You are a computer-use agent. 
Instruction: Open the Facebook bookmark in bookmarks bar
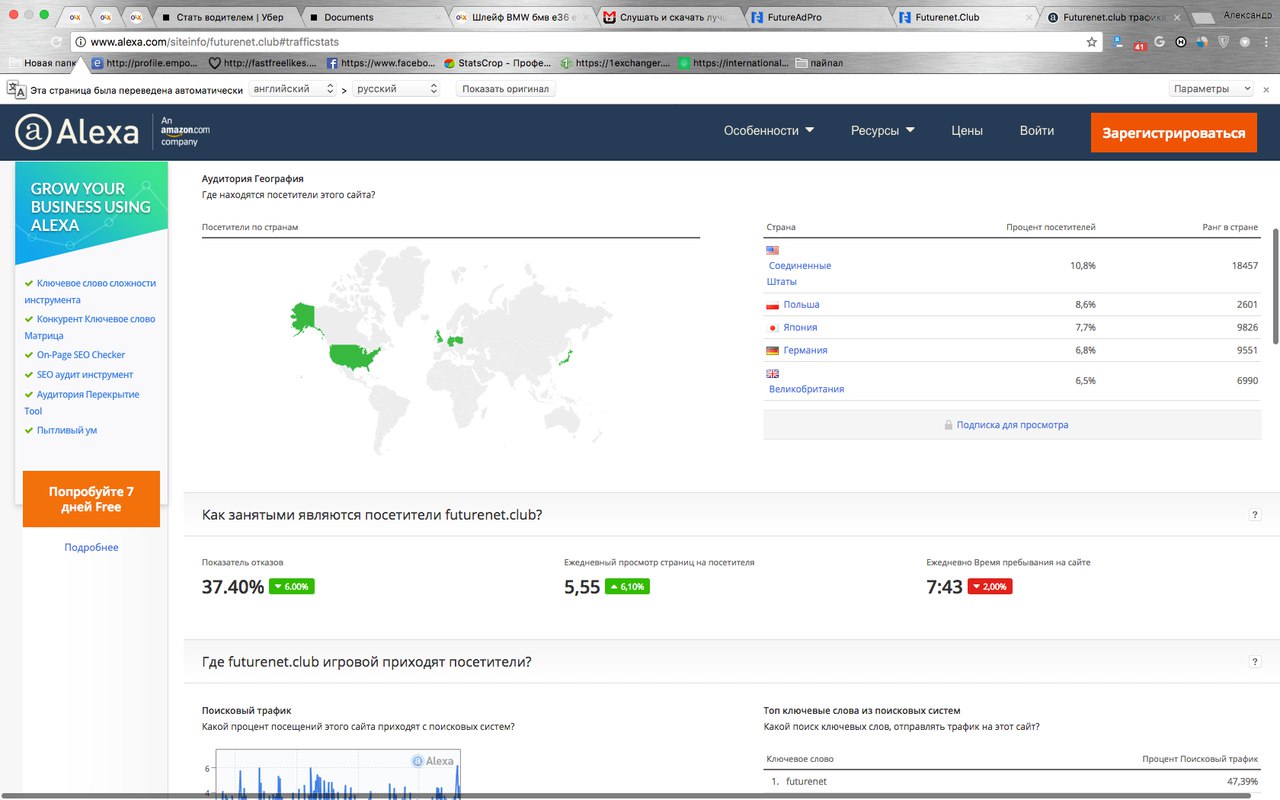381,62
